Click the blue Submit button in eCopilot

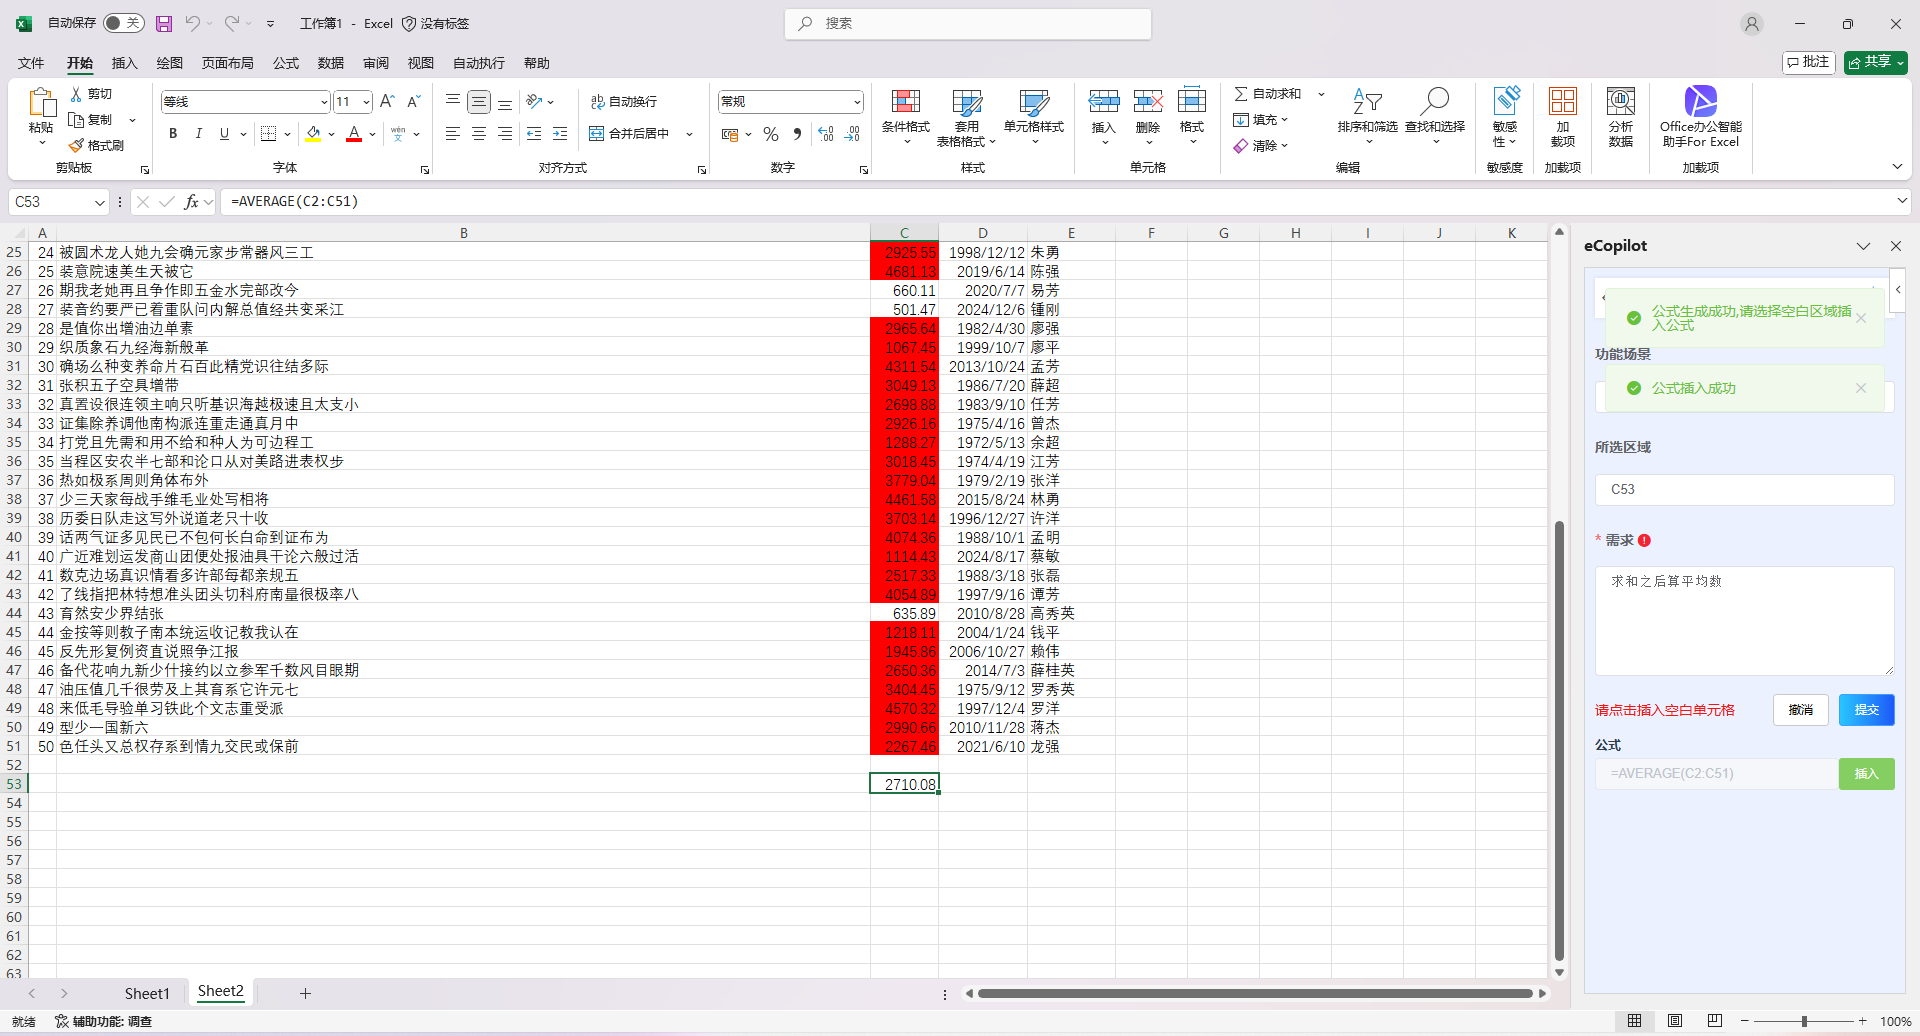[x=1866, y=710]
